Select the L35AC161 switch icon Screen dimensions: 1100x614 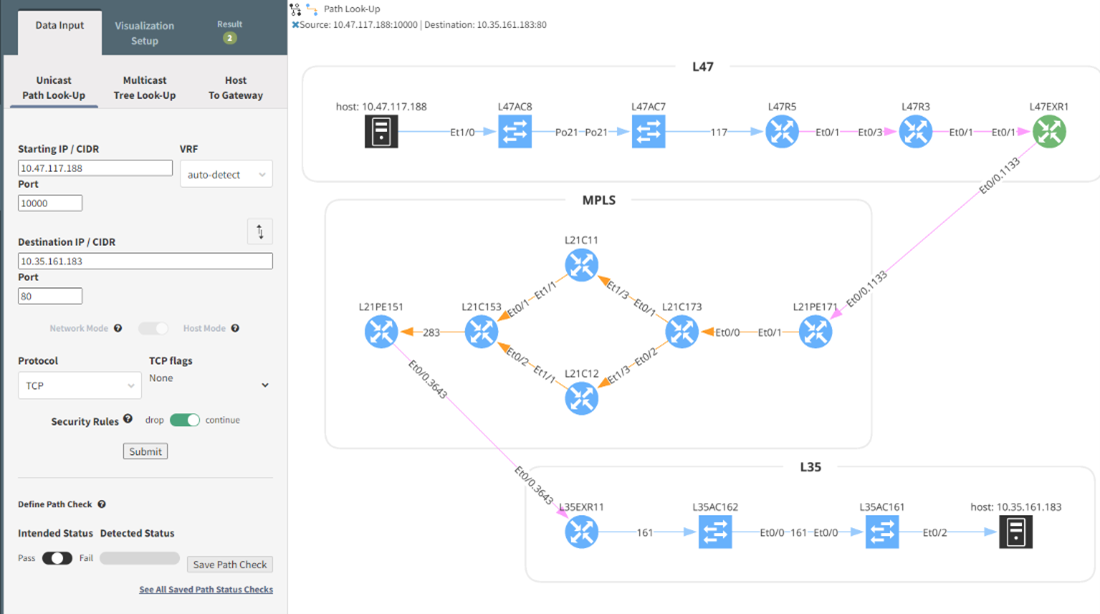[x=882, y=532]
